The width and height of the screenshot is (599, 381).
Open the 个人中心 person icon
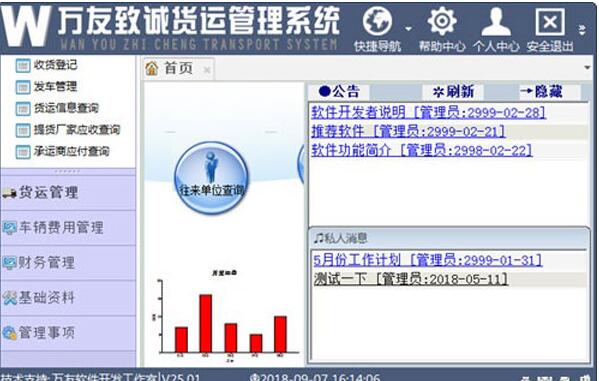point(496,22)
